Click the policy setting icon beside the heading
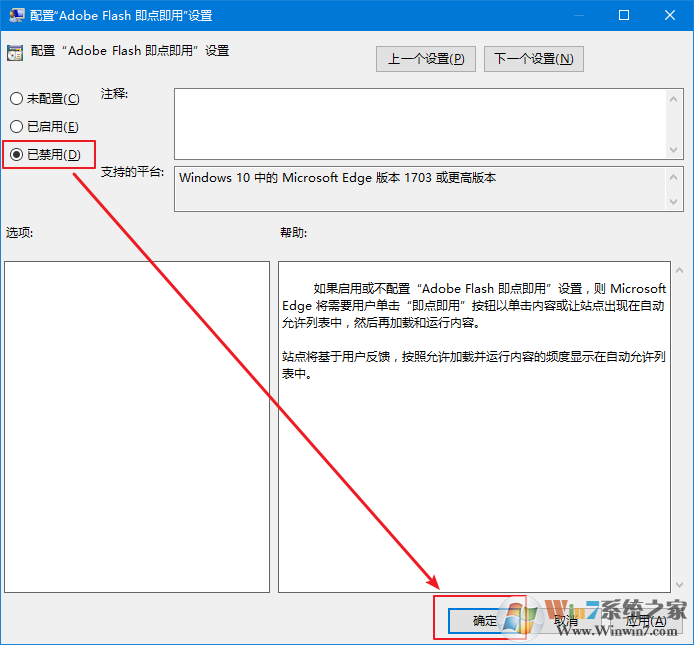Image resolution: width=694 pixels, height=645 pixels. pyautogui.click(x=15, y=53)
